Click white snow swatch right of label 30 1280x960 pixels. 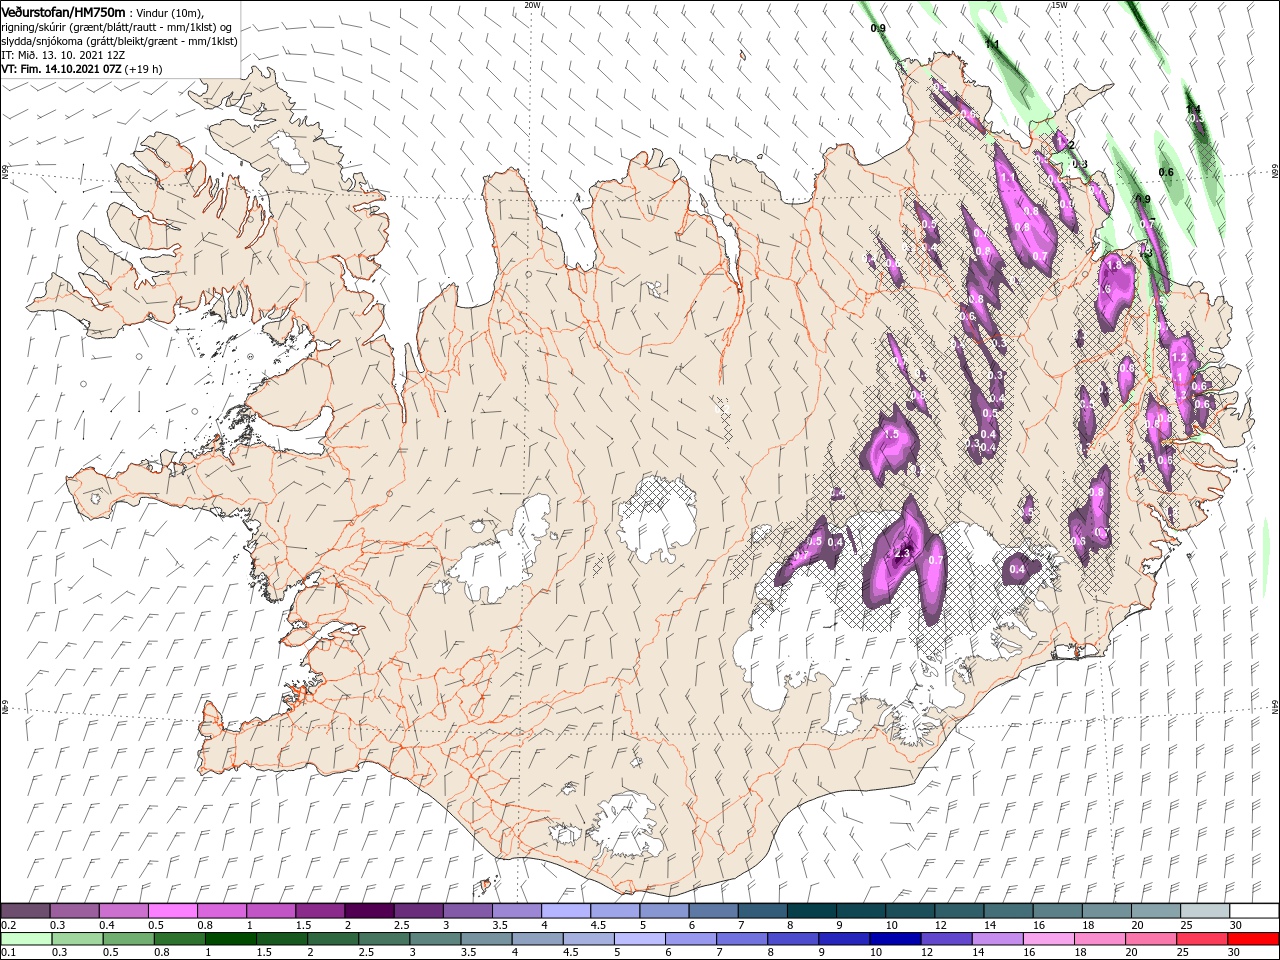click(x=1254, y=911)
